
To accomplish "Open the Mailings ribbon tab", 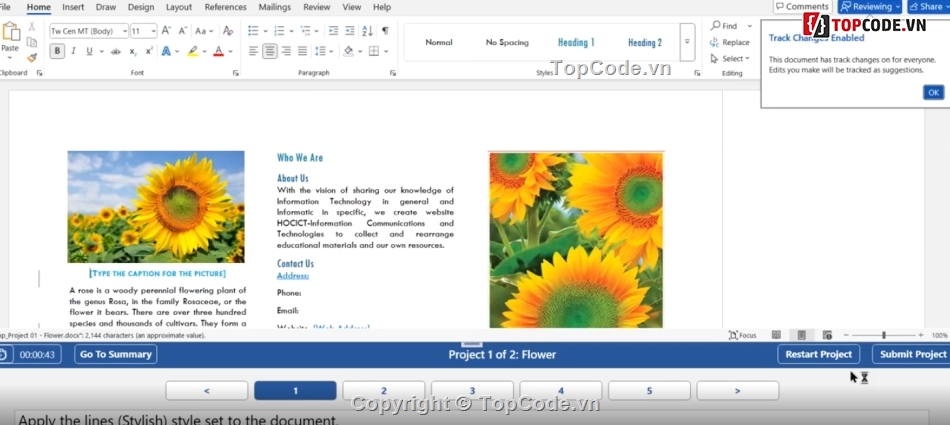I will [275, 7].
